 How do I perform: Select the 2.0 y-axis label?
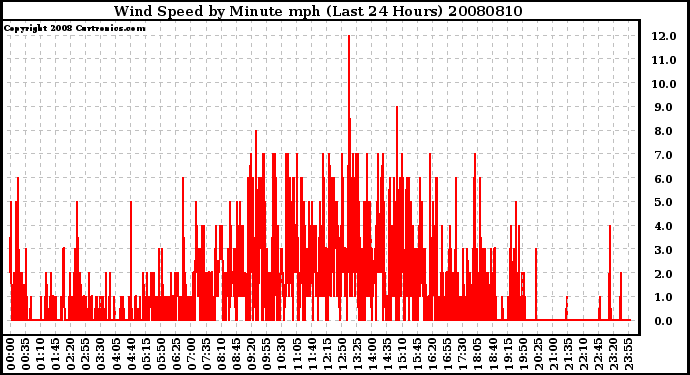[664, 274]
